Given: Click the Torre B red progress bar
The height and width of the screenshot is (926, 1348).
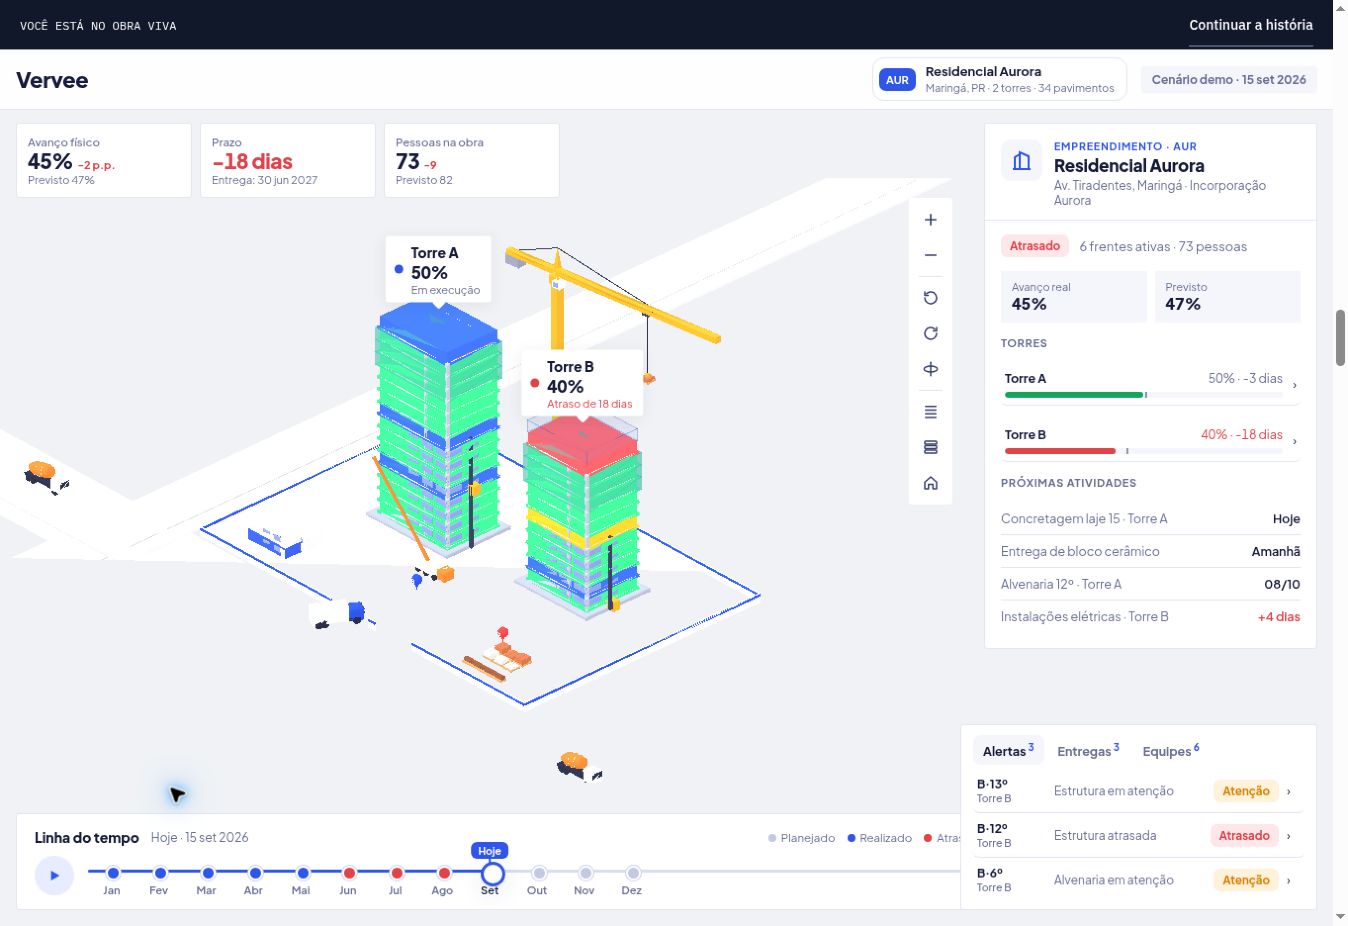Looking at the screenshot, I should tap(1060, 451).
